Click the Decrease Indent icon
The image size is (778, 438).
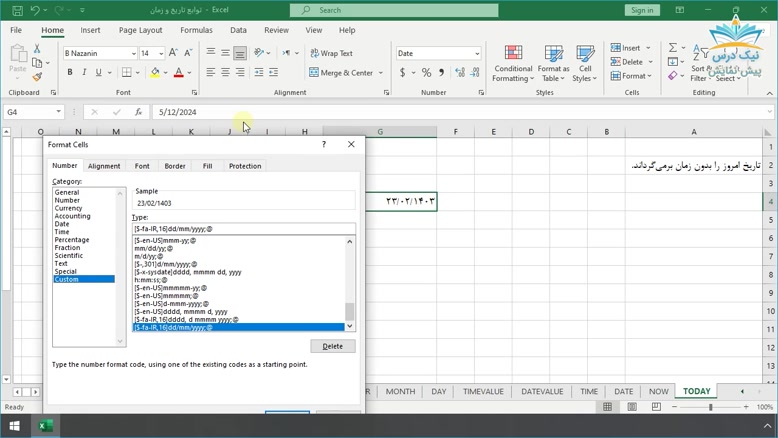pos(259,72)
